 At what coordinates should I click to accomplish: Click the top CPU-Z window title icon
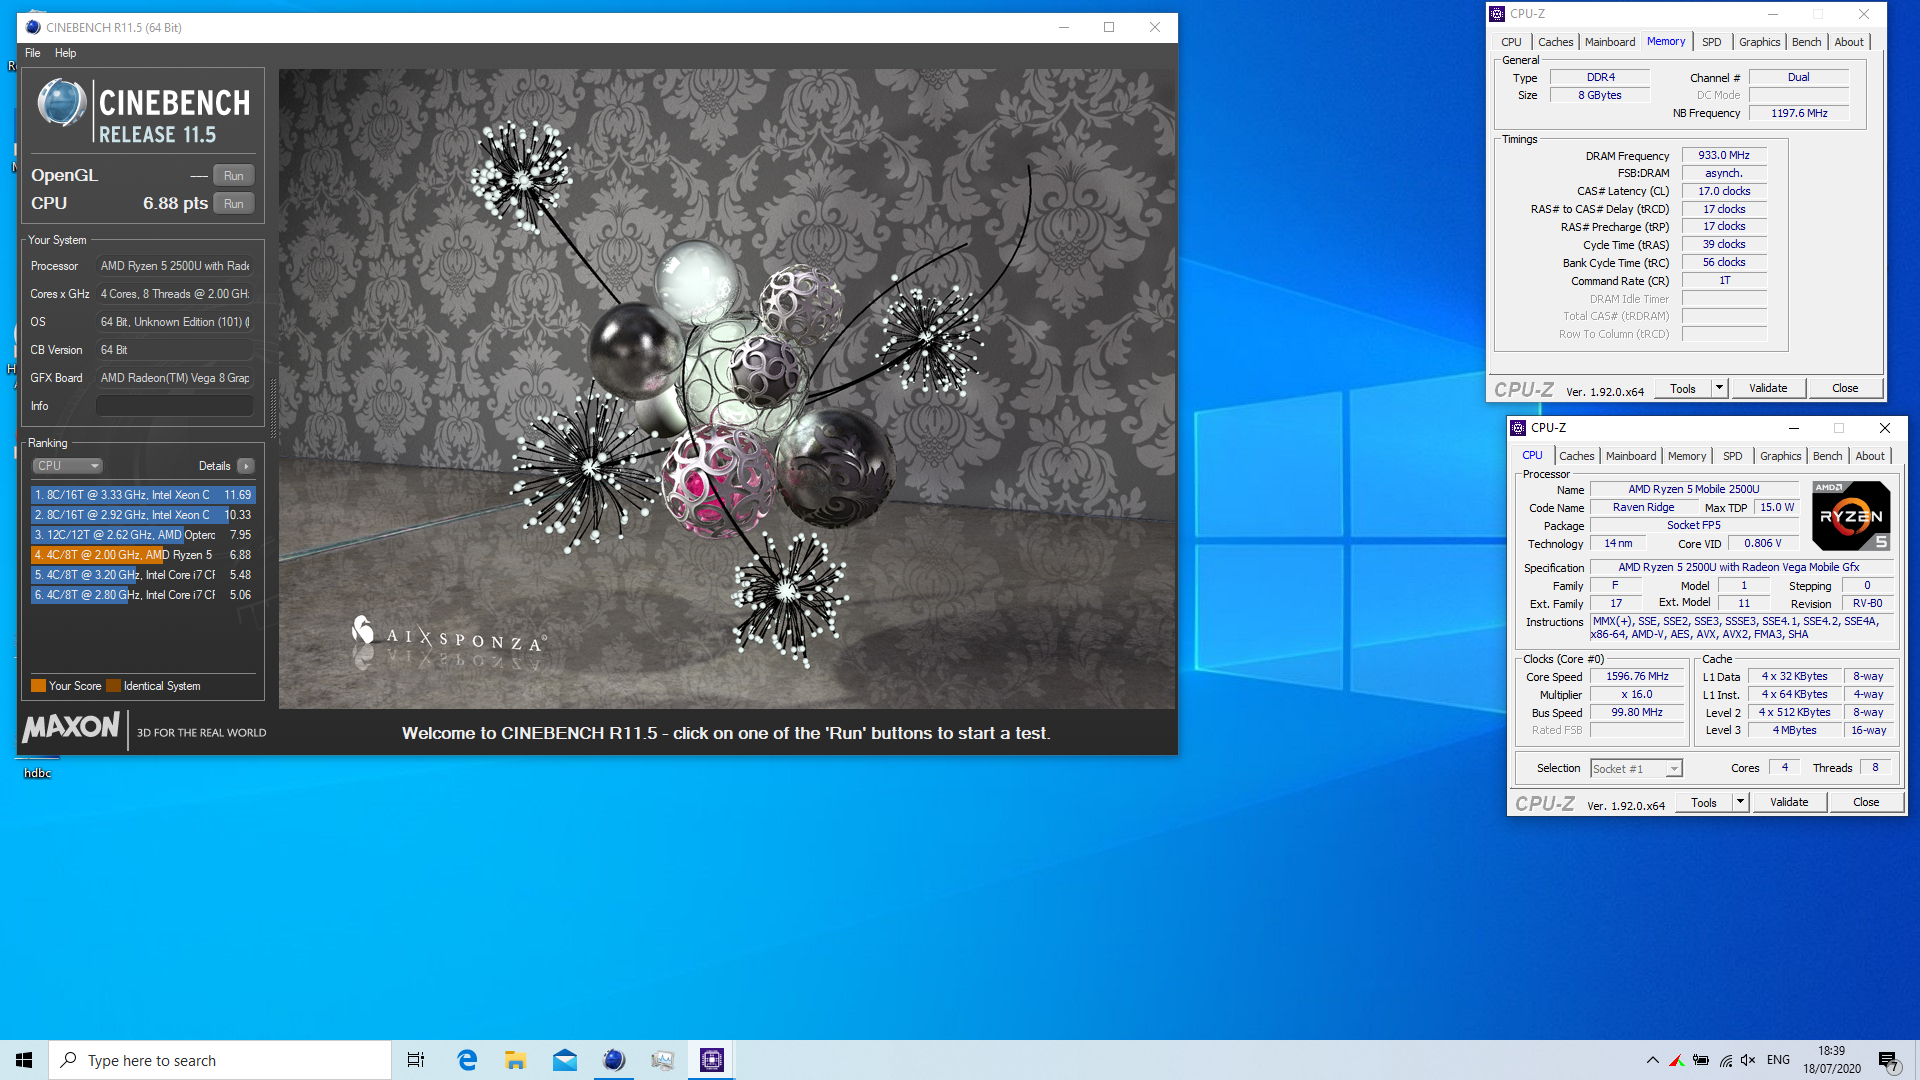[1497, 14]
